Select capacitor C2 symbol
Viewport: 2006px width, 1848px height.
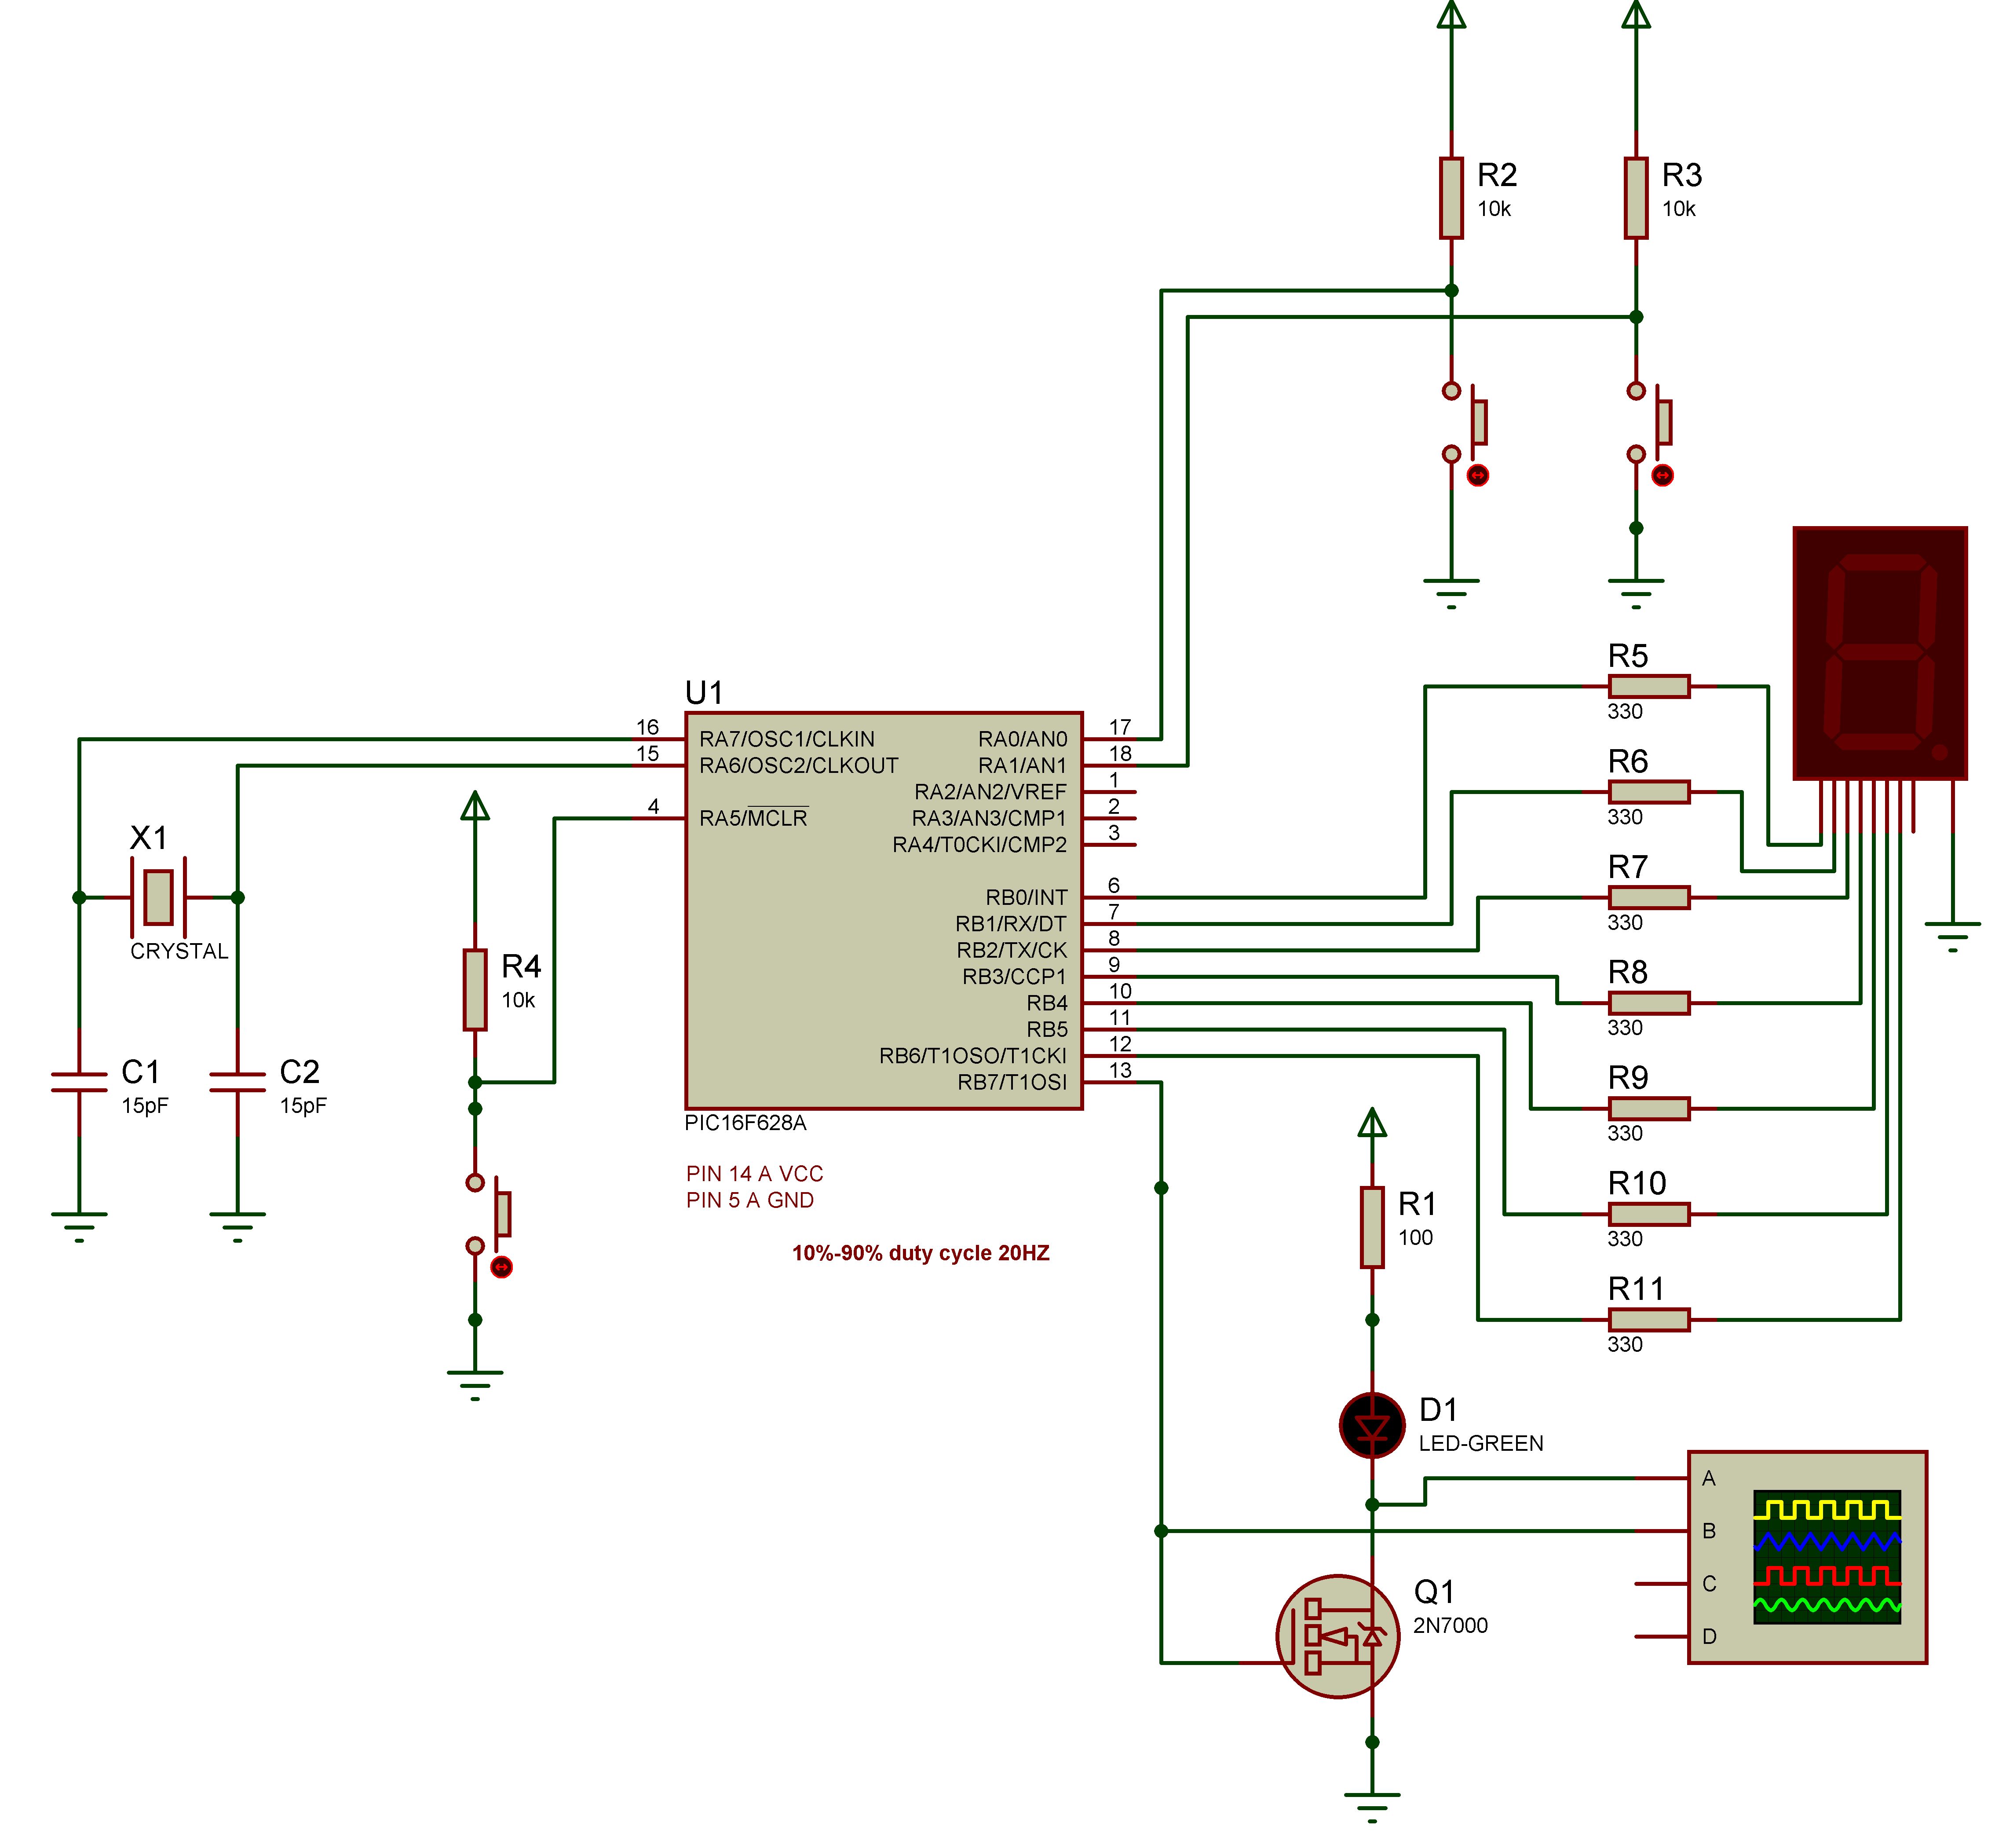point(237,1083)
